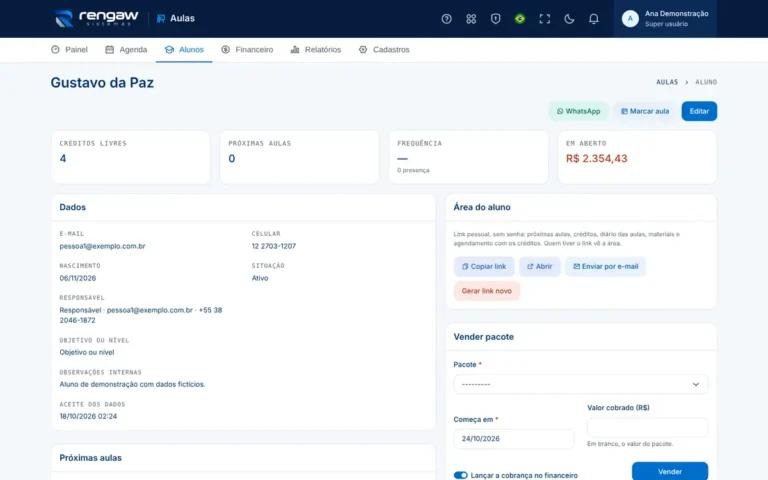768x480 pixels.
Task: Open the apps grid icon
Action: (471, 19)
